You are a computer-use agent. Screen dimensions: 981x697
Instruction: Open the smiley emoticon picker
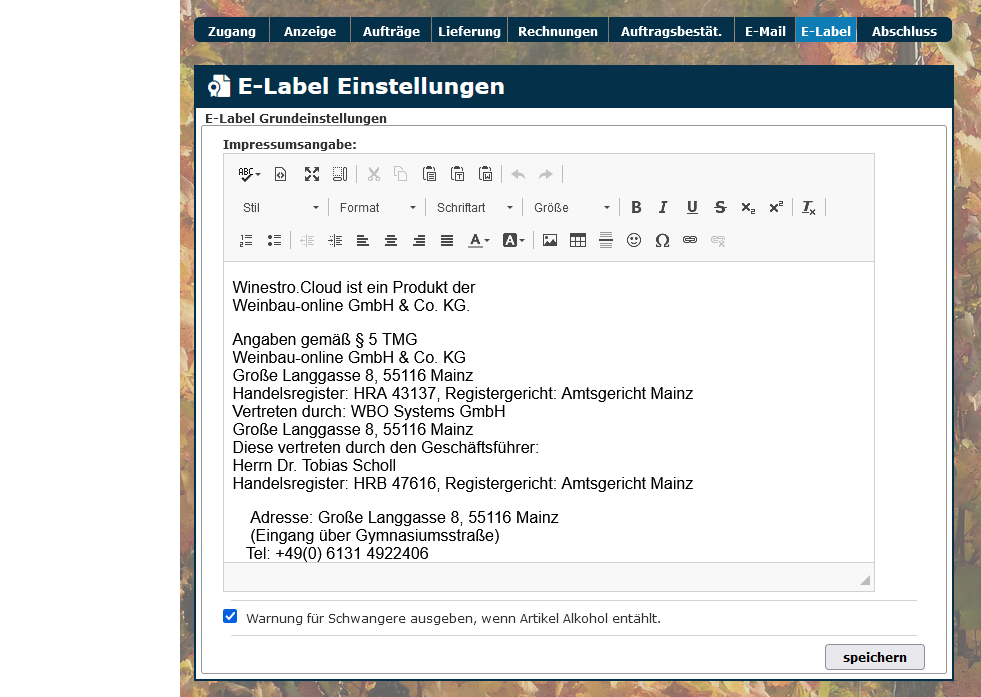[x=634, y=240]
